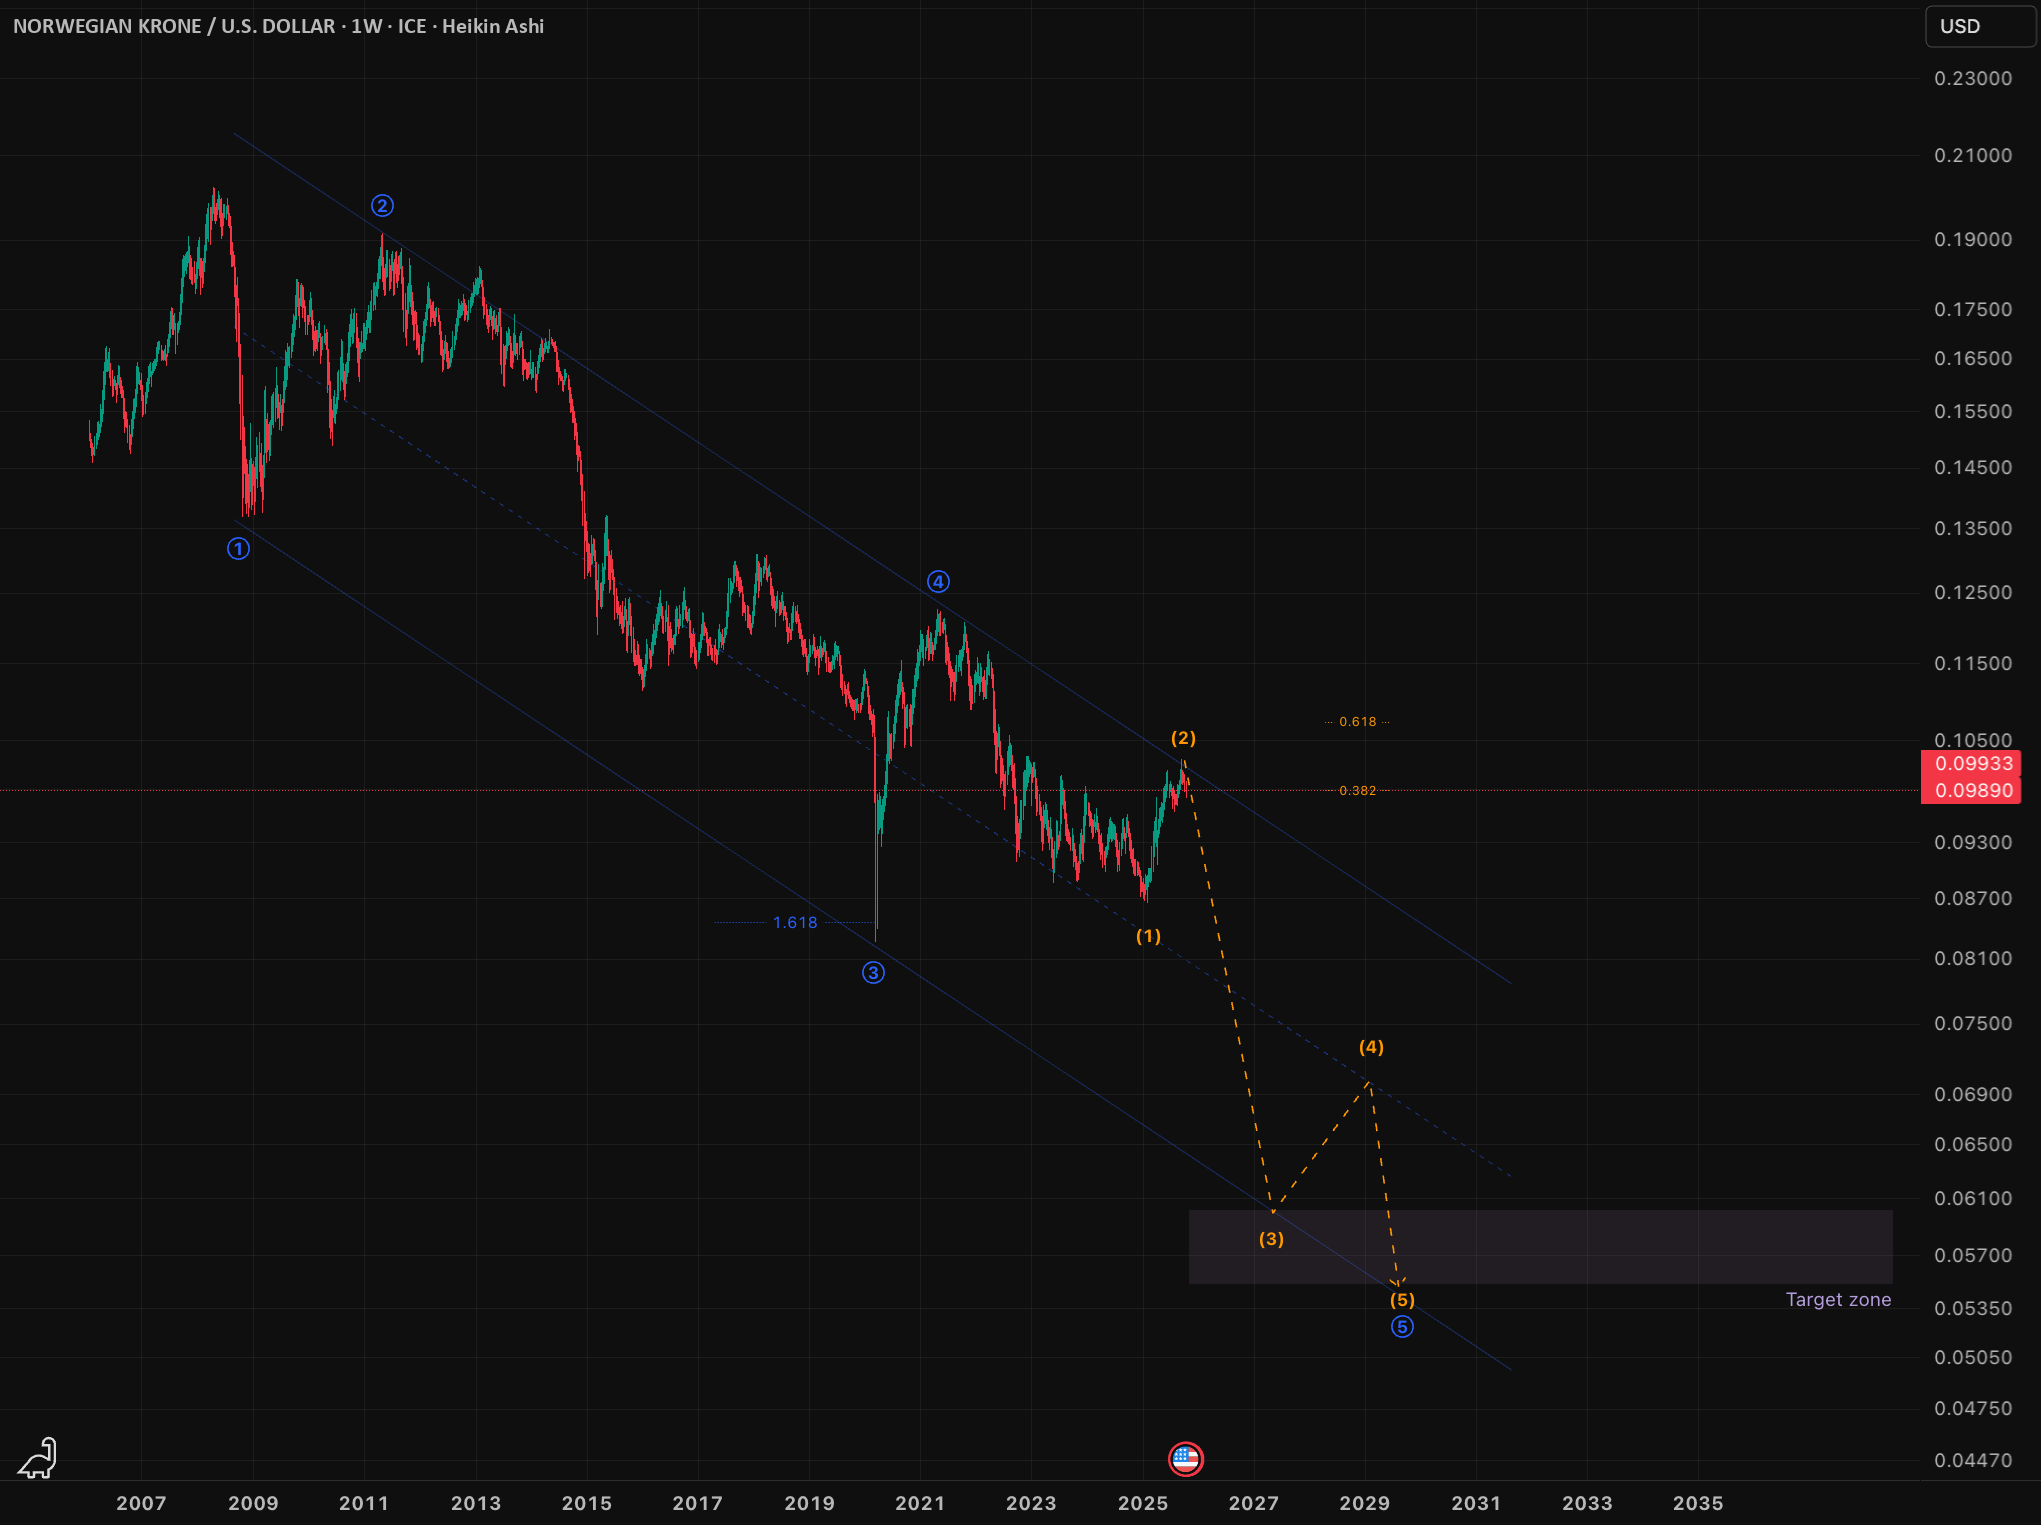Select the blue circled wave 2 label

click(x=382, y=205)
